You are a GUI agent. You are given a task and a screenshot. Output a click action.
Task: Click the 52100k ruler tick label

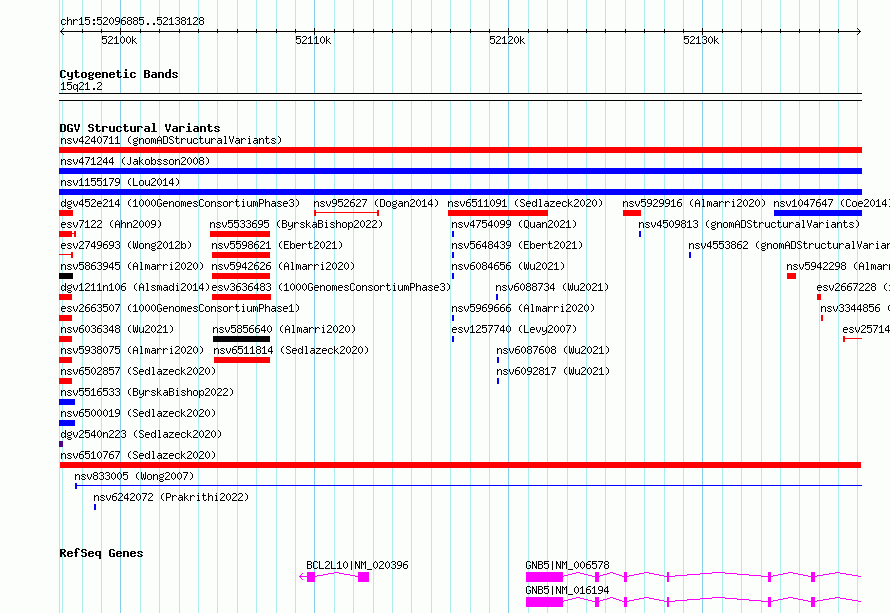(x=119, y=40)
